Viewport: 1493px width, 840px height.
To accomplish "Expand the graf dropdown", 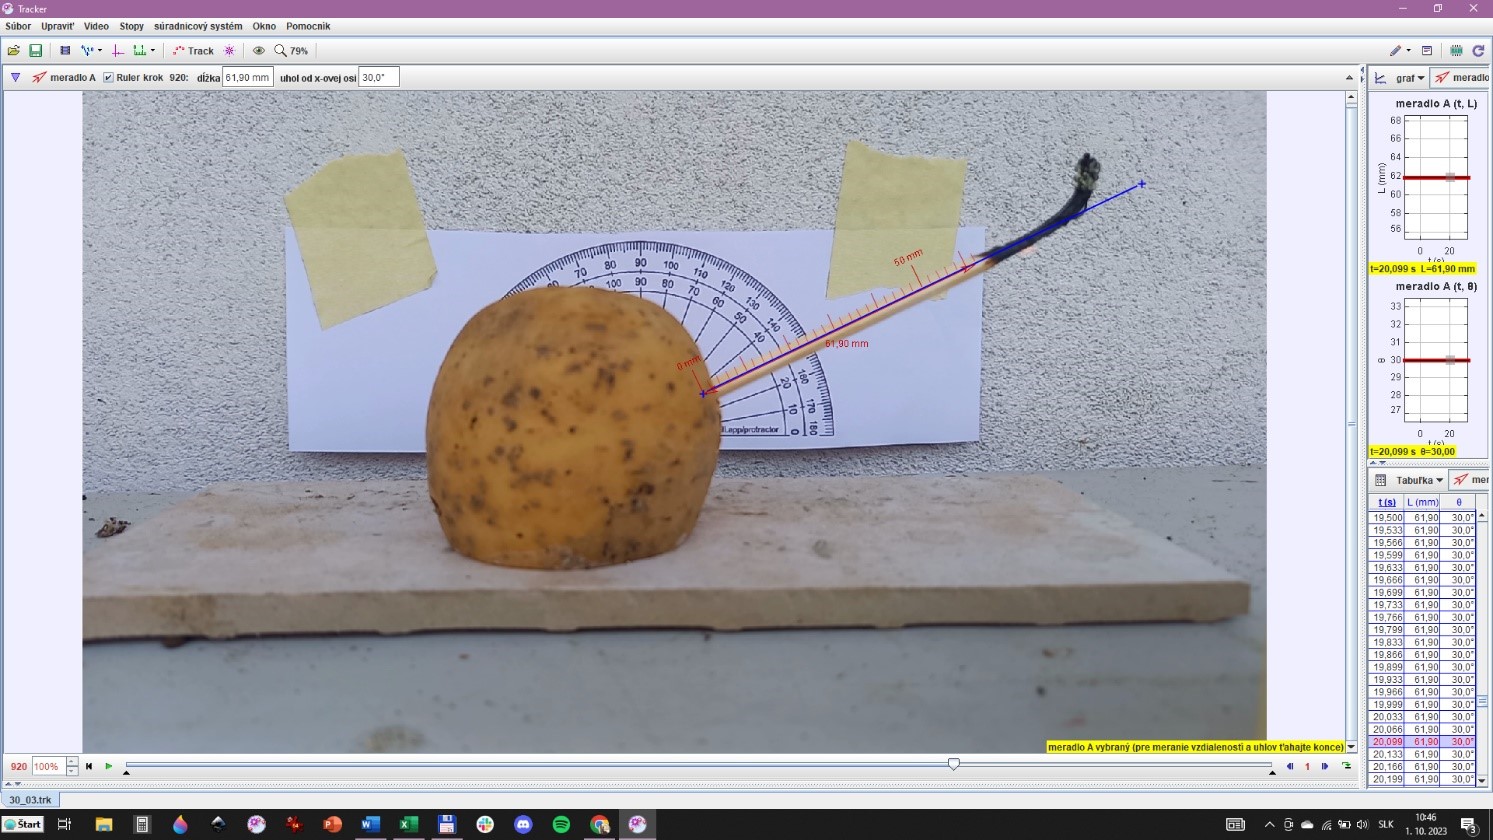I will pyautogui.click(x=1410, y=78).
